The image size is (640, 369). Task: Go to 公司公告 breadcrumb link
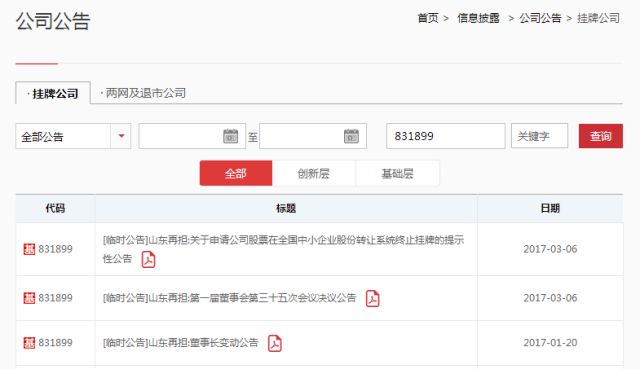(x=540, y=18)
